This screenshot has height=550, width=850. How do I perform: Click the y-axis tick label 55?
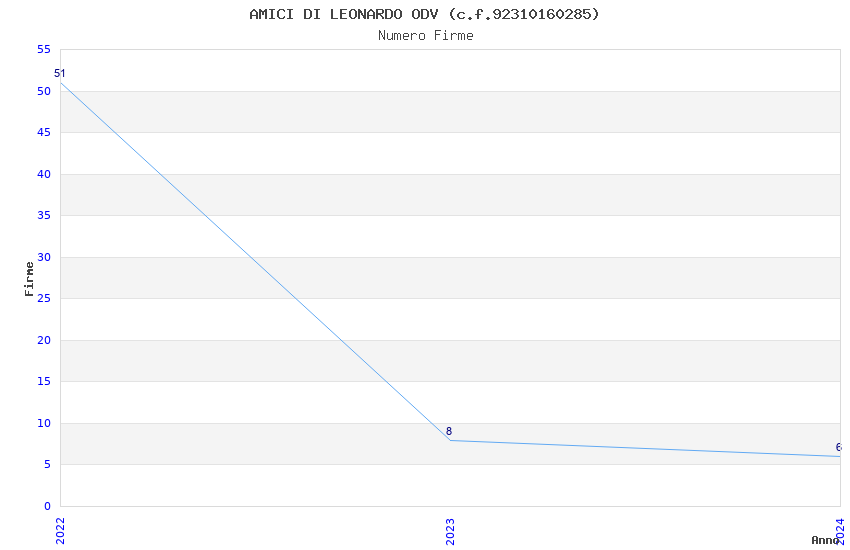[x=44, y=49]
